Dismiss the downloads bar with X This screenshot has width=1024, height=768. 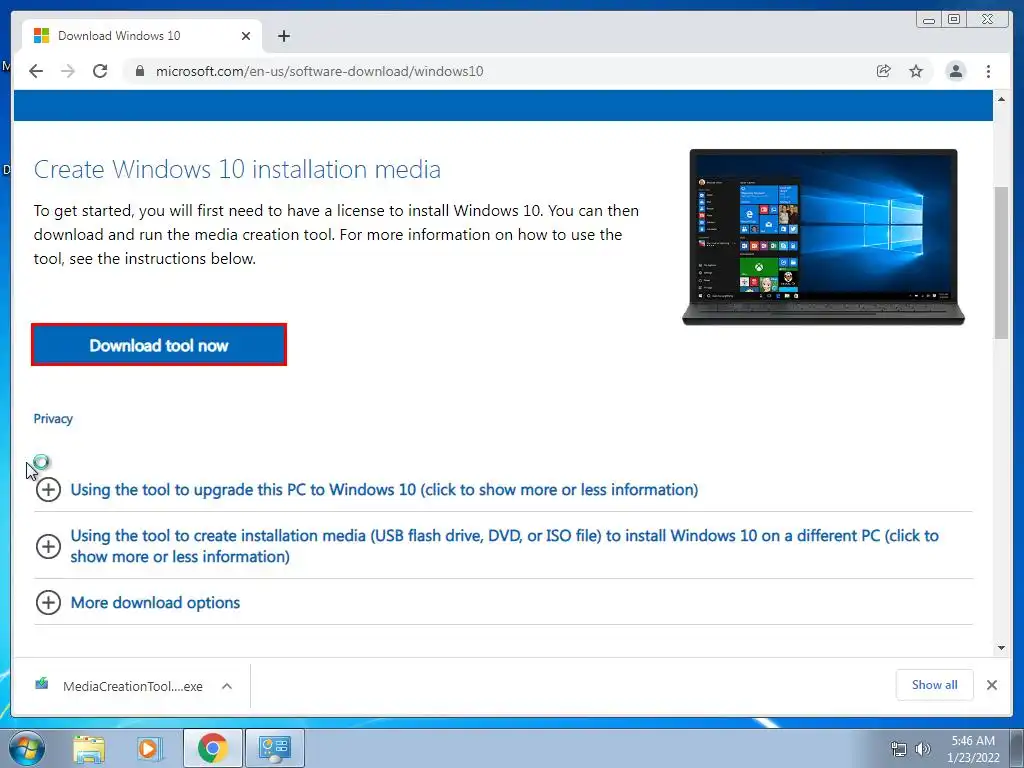click(x=991, y=685)
